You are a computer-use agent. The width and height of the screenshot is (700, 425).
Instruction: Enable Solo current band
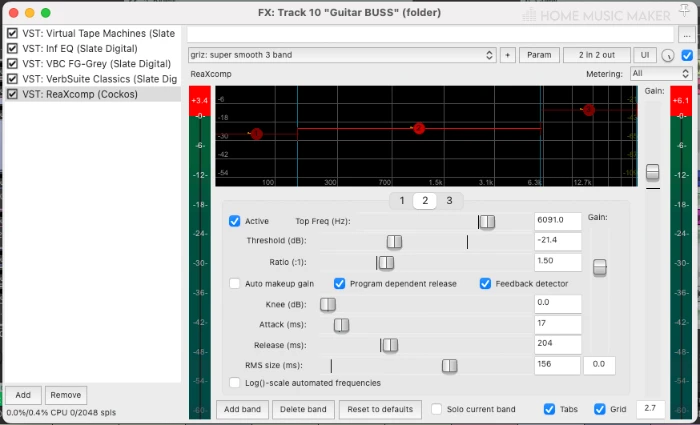tap(437, 409)
